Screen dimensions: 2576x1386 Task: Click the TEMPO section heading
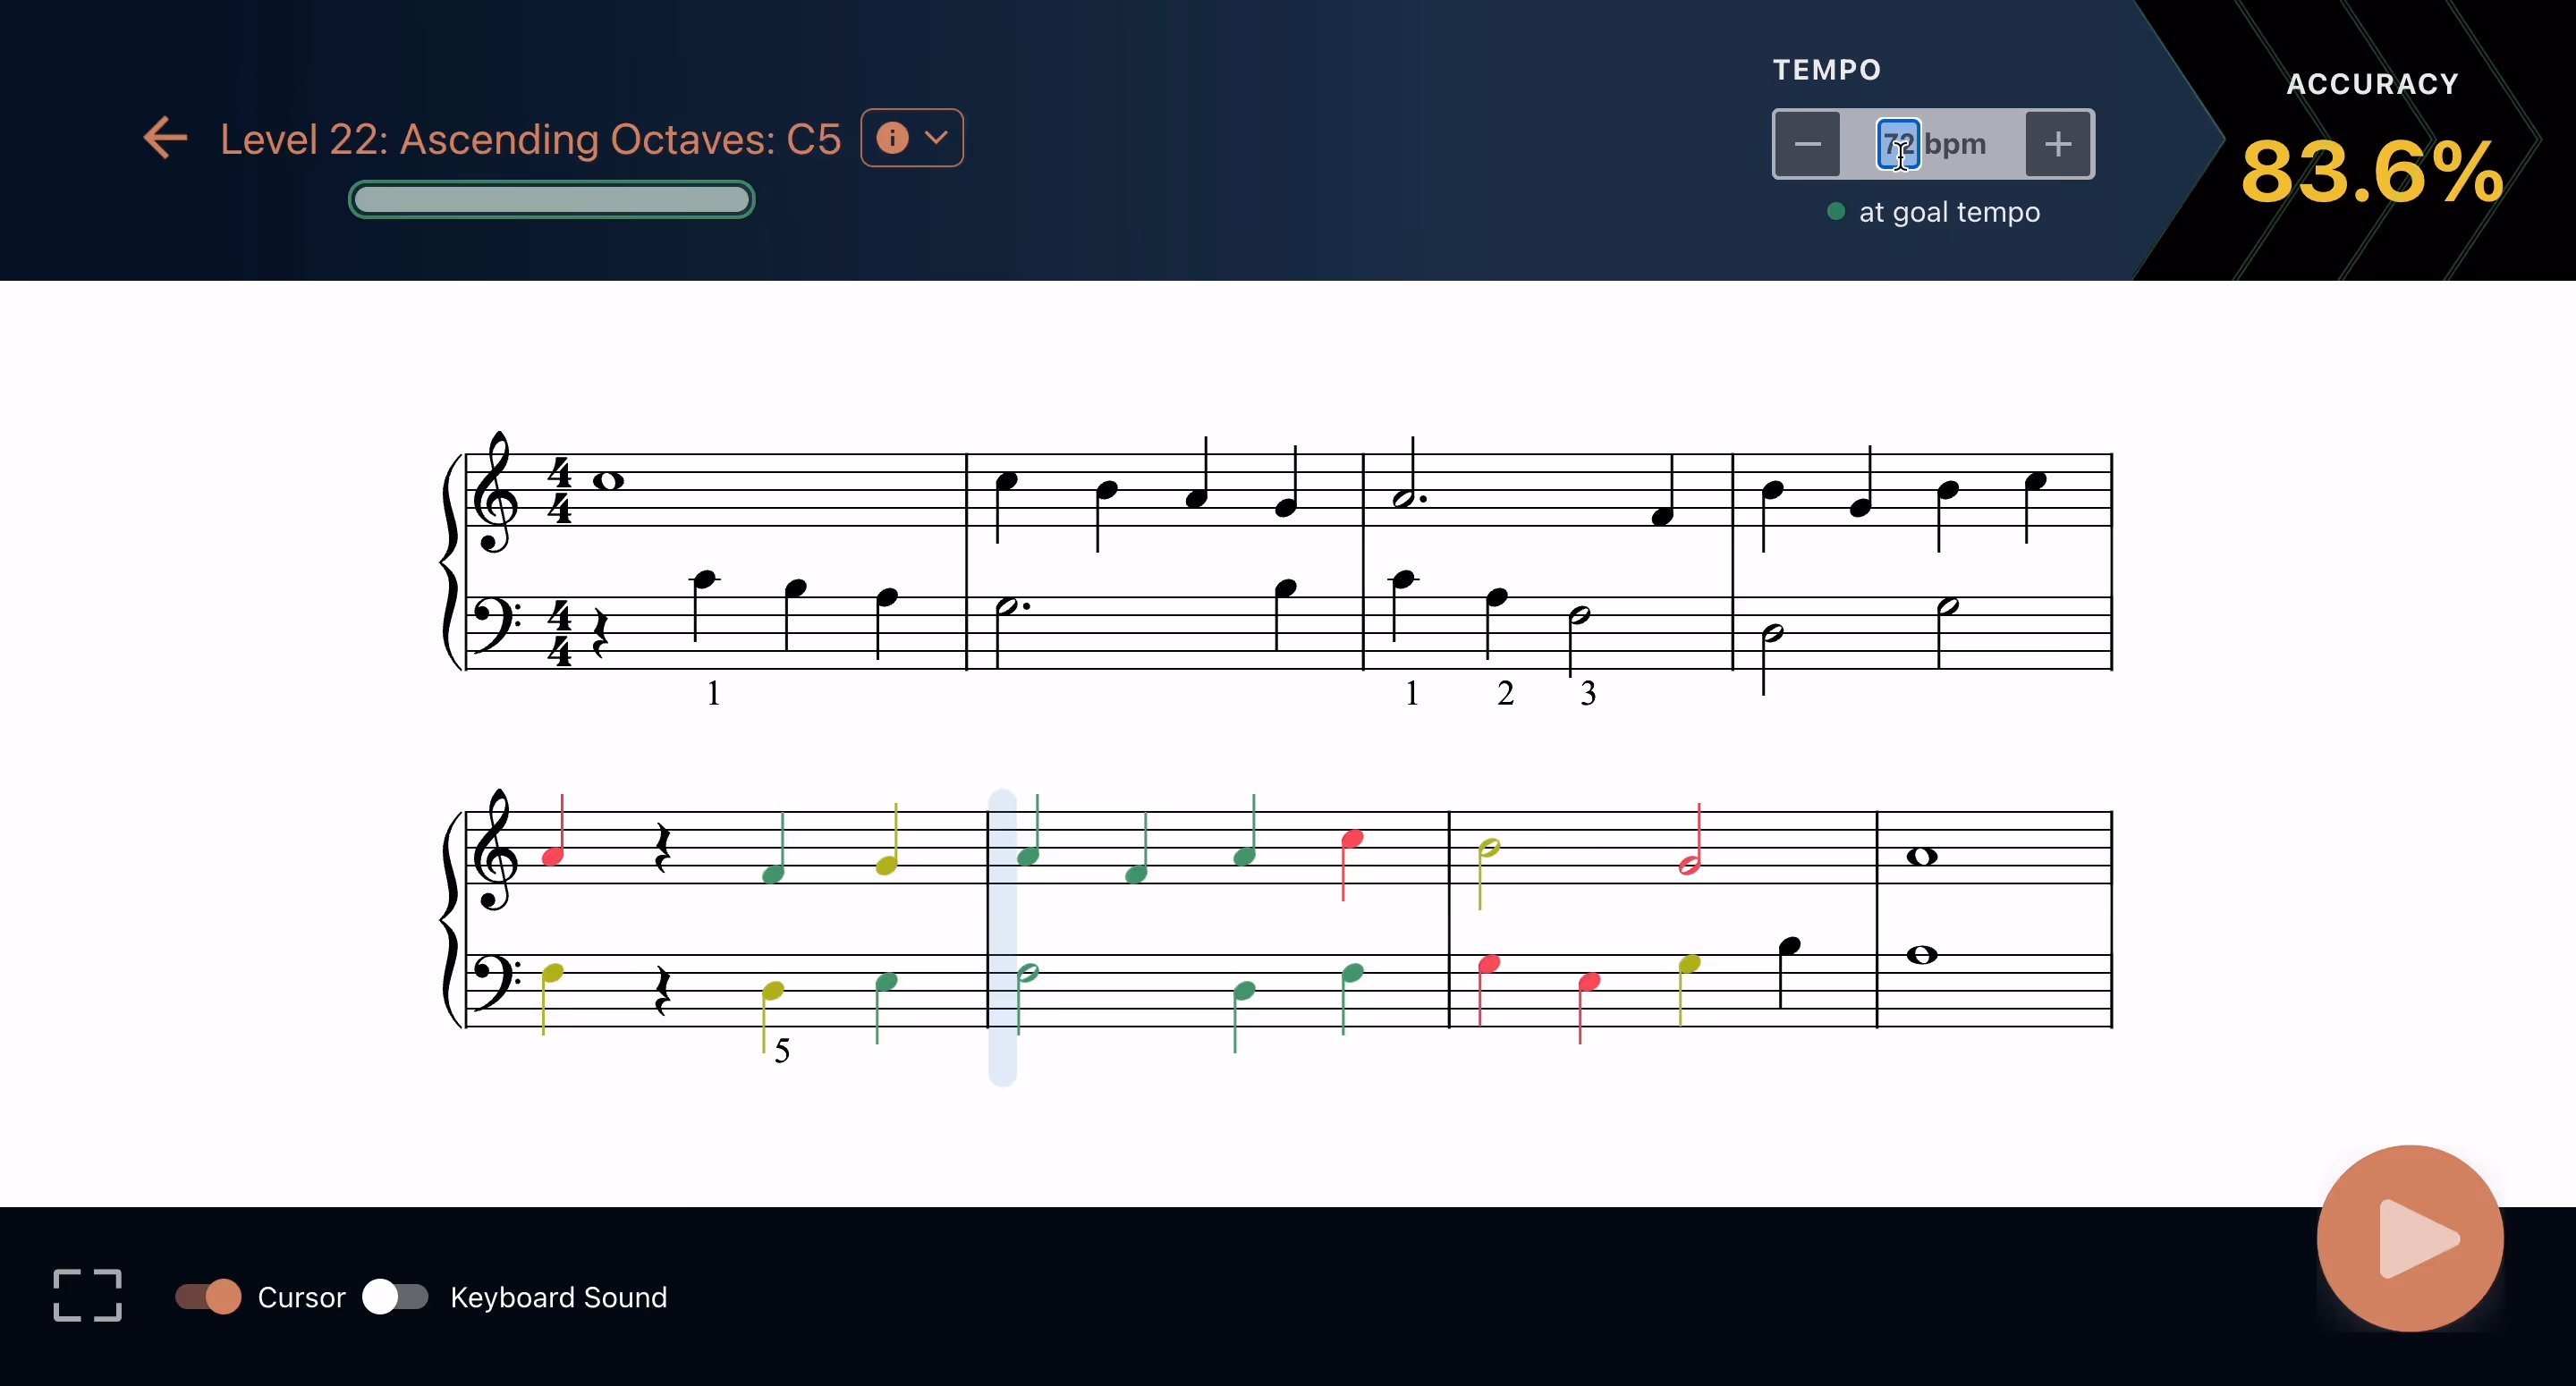[x=1826, y=68]
